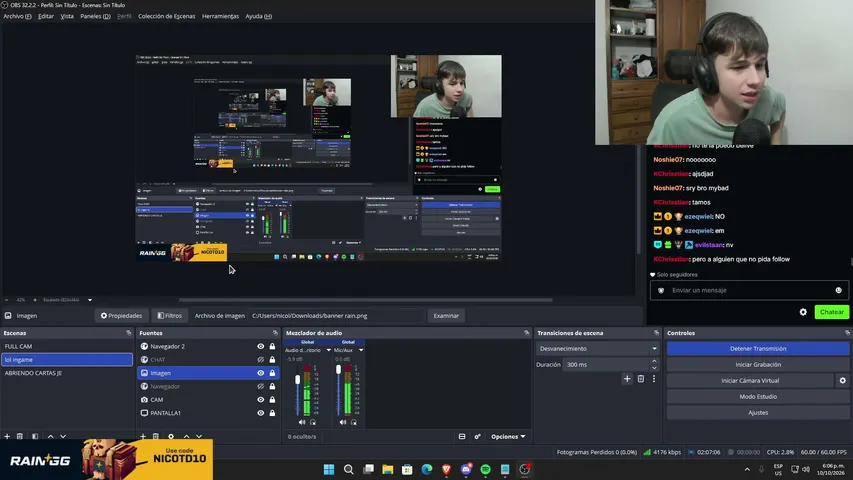Open Filtros for the Imagen source
Screen dimensions: 853x480
[169, 316]
